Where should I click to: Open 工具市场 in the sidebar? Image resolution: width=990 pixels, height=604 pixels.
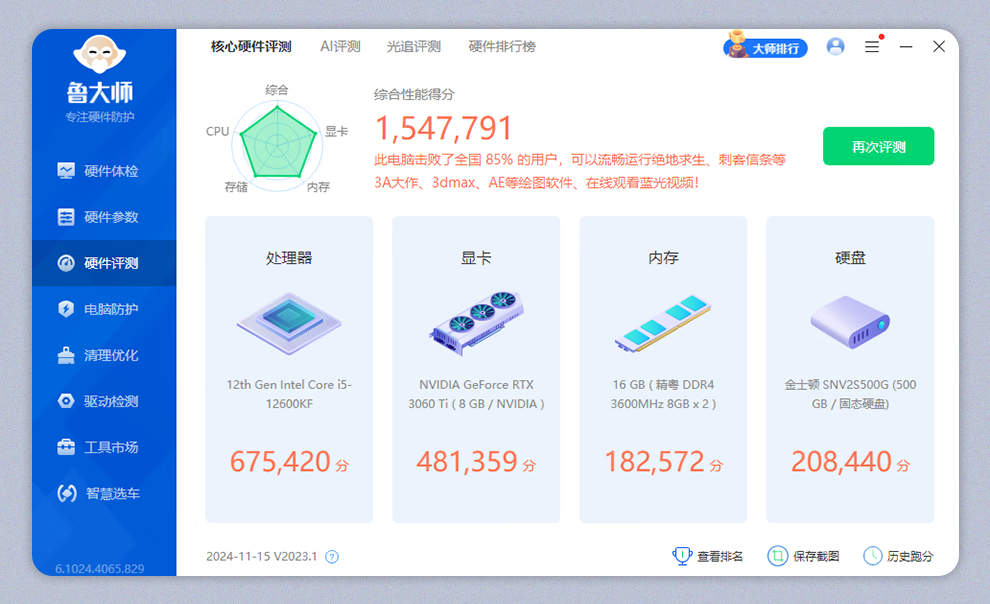coord(104,447)
